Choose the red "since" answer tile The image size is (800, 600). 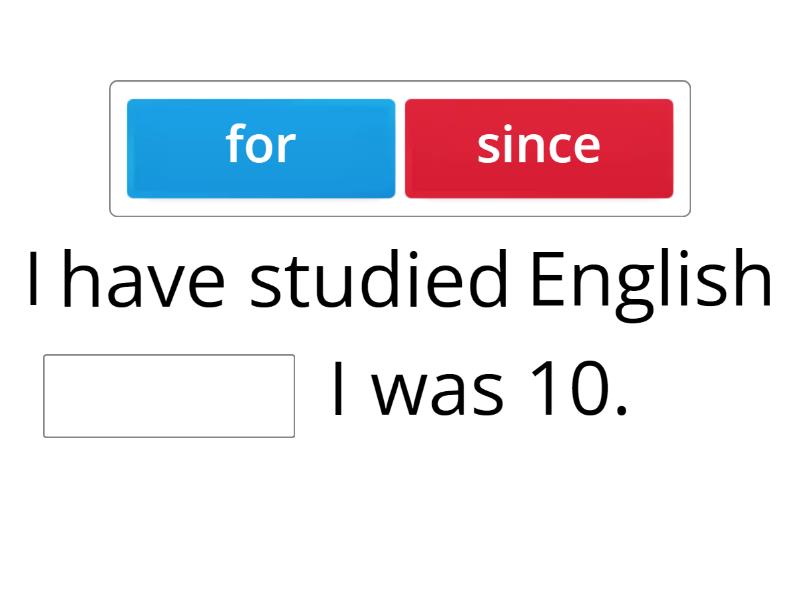pyautogui.click(x=538, y=148)
